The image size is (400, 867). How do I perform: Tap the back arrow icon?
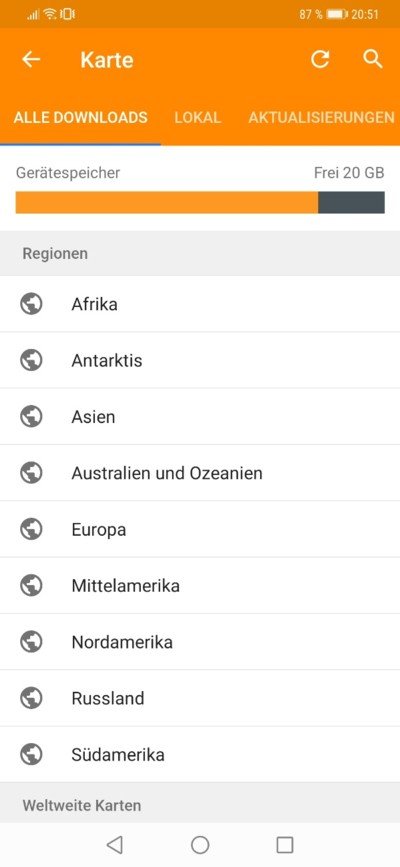coord(31,59)
